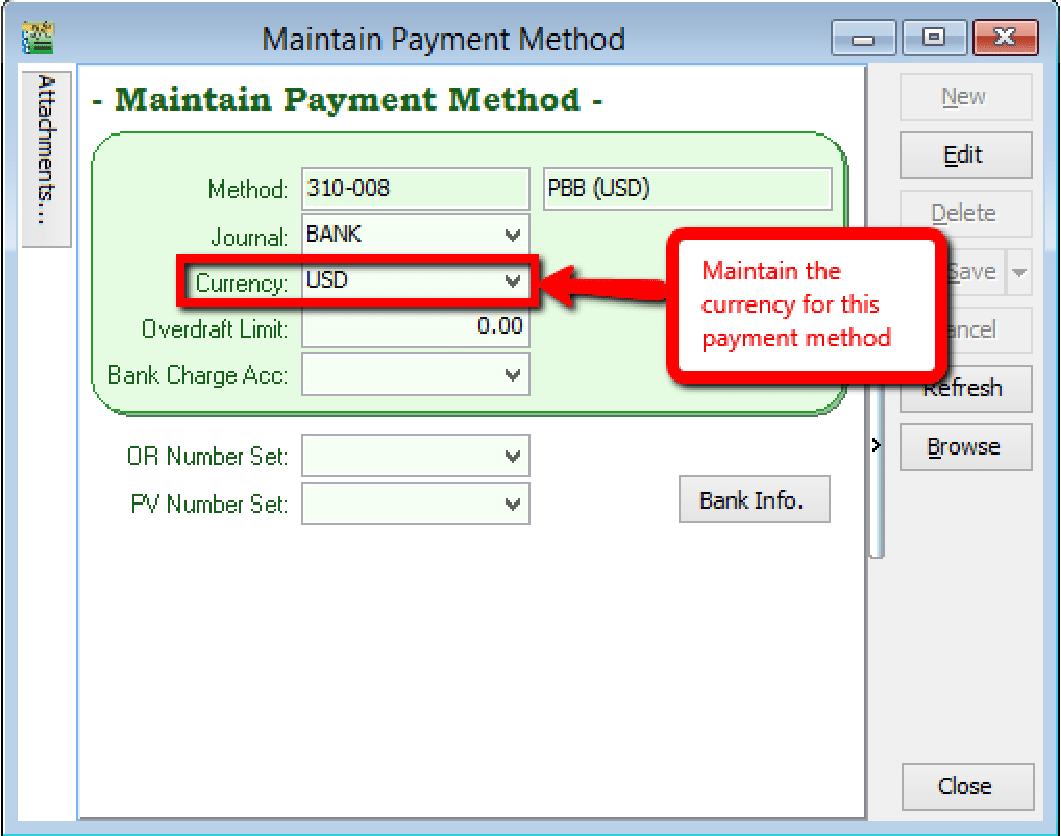The height and width of the screenshot is (836, 1061).
Task: Expand the Journal dropdown
Action: pyautogui.click(x=513, y=236)
